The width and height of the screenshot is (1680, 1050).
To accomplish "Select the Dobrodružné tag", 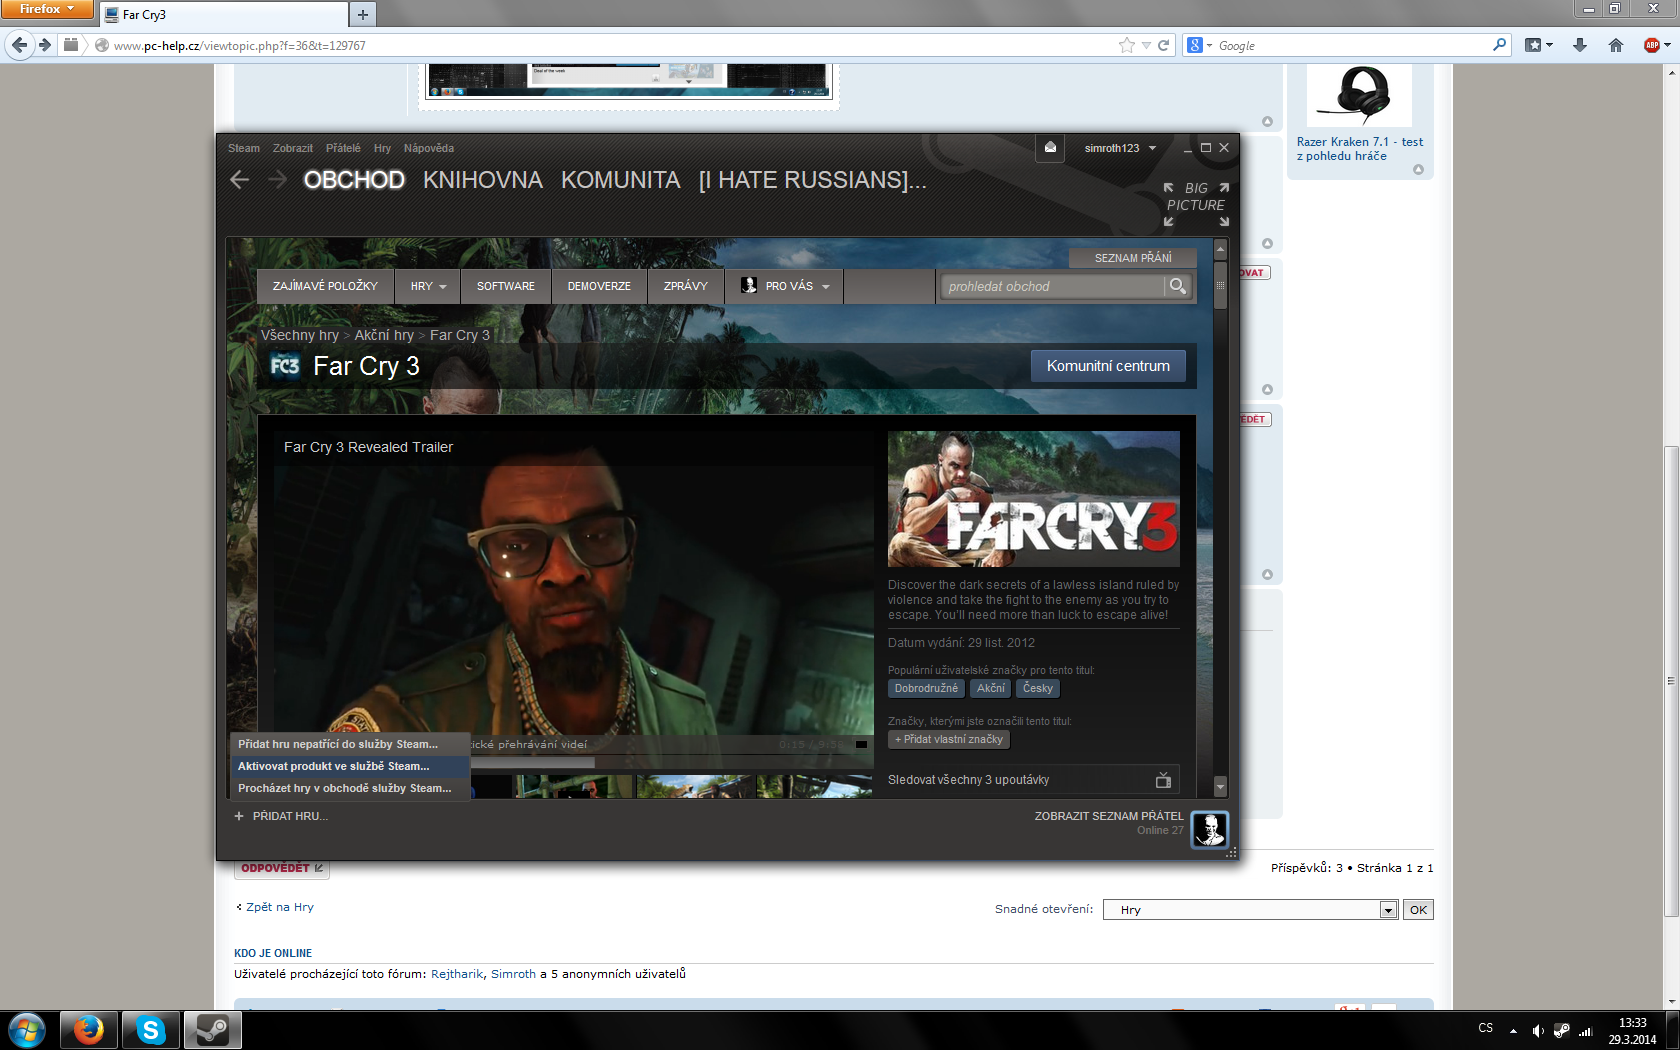I will coord(926,688).
